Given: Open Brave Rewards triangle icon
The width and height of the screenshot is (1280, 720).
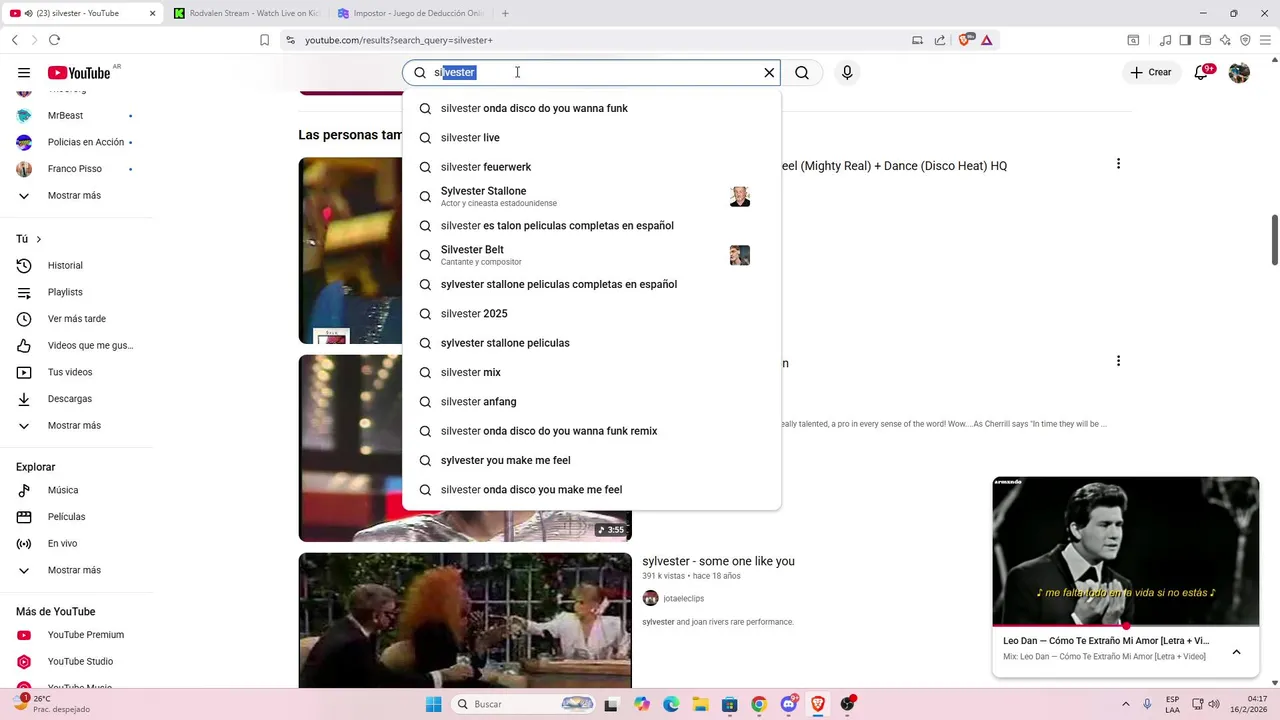Looking at the screenshot, I should (986, 40).
